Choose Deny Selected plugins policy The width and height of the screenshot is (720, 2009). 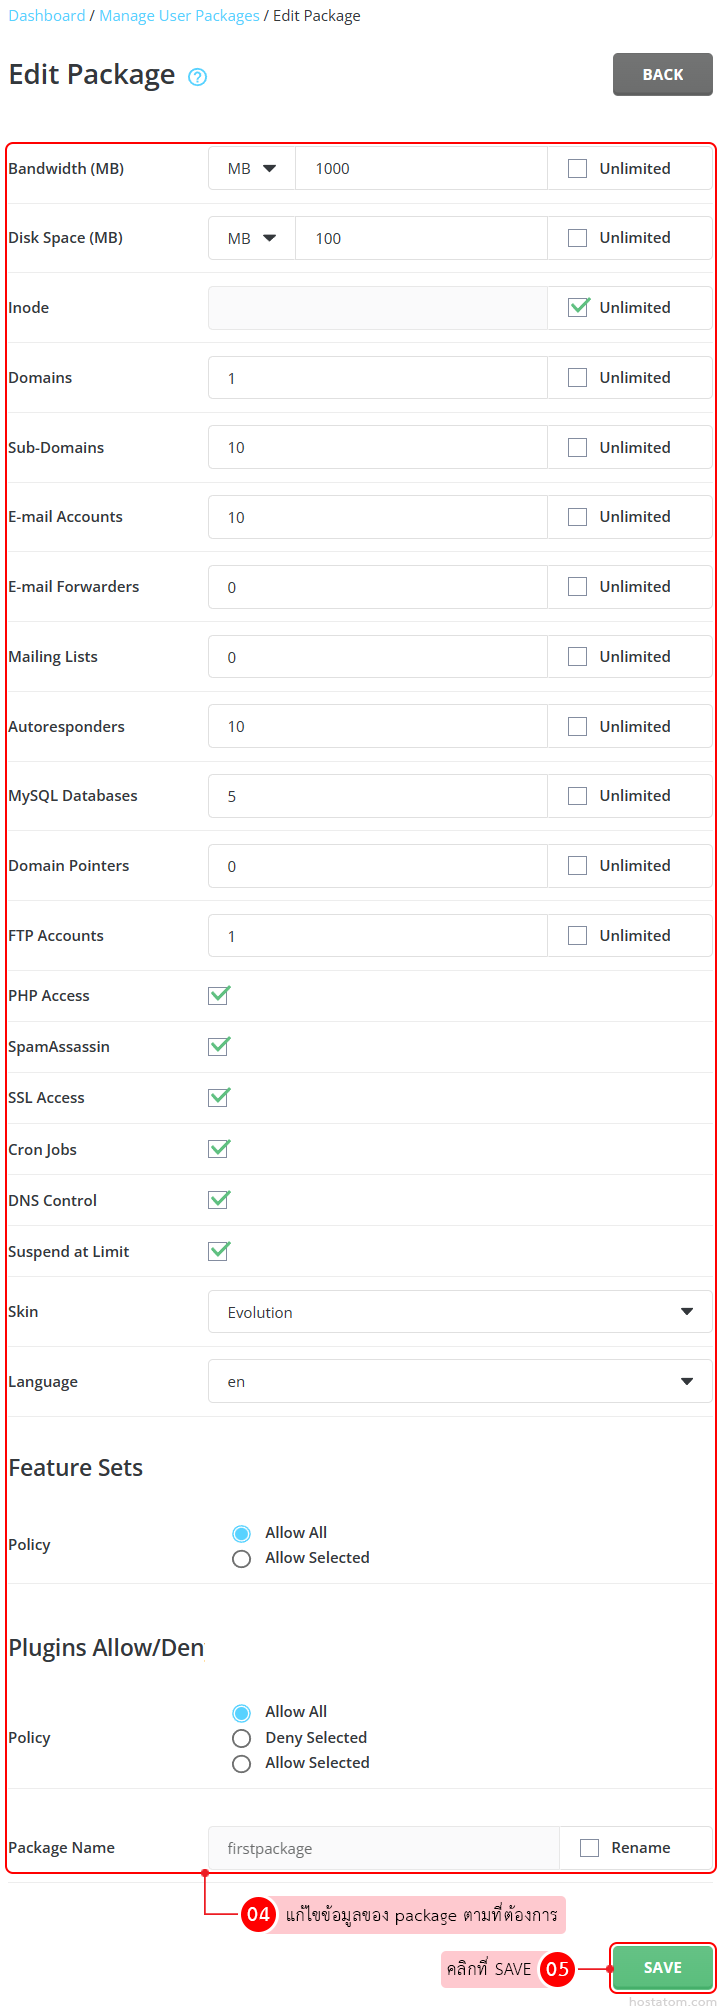point(241,1738)
